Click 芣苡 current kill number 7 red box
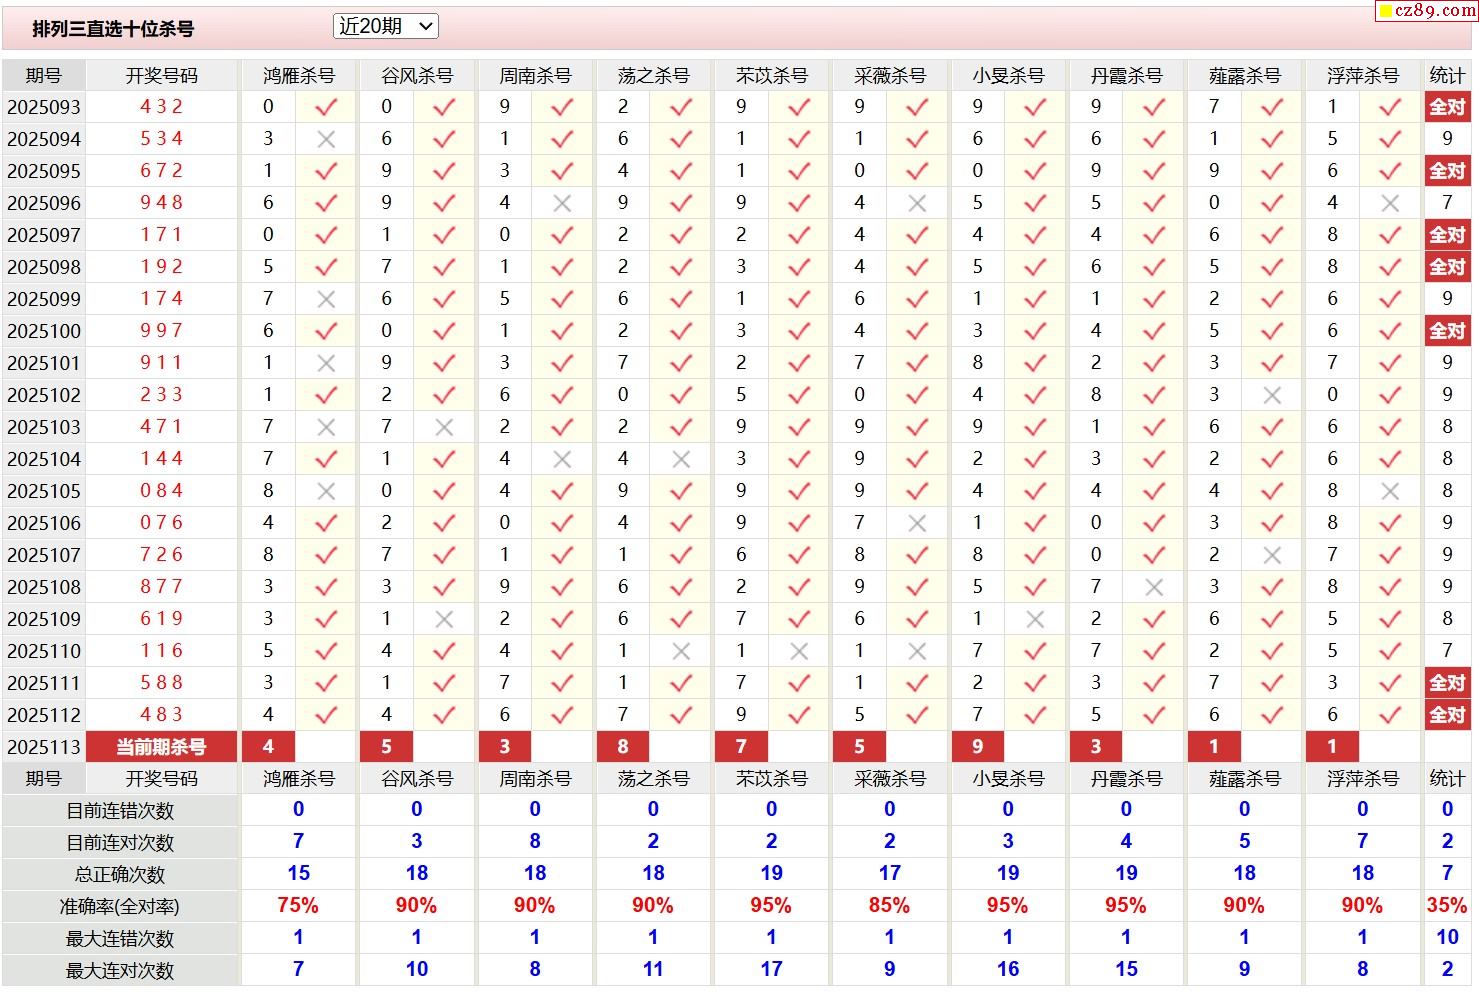 pos(741,747)
